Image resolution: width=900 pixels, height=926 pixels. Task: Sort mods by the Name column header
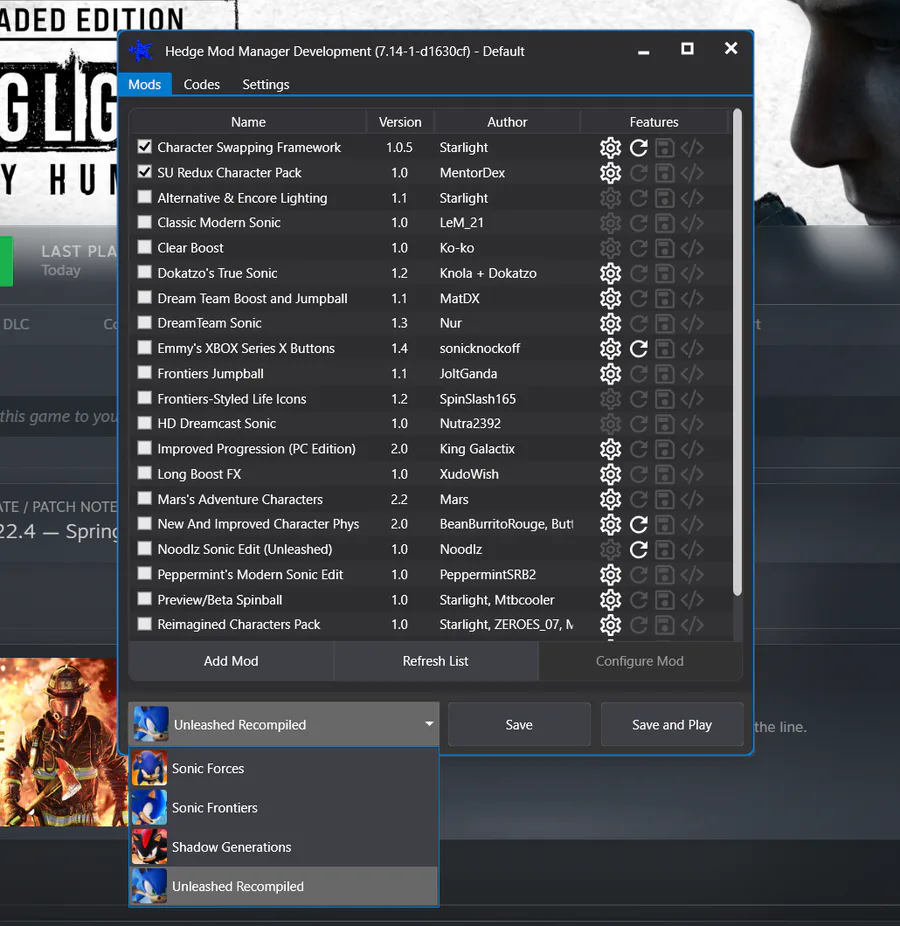tap(248, 122)
